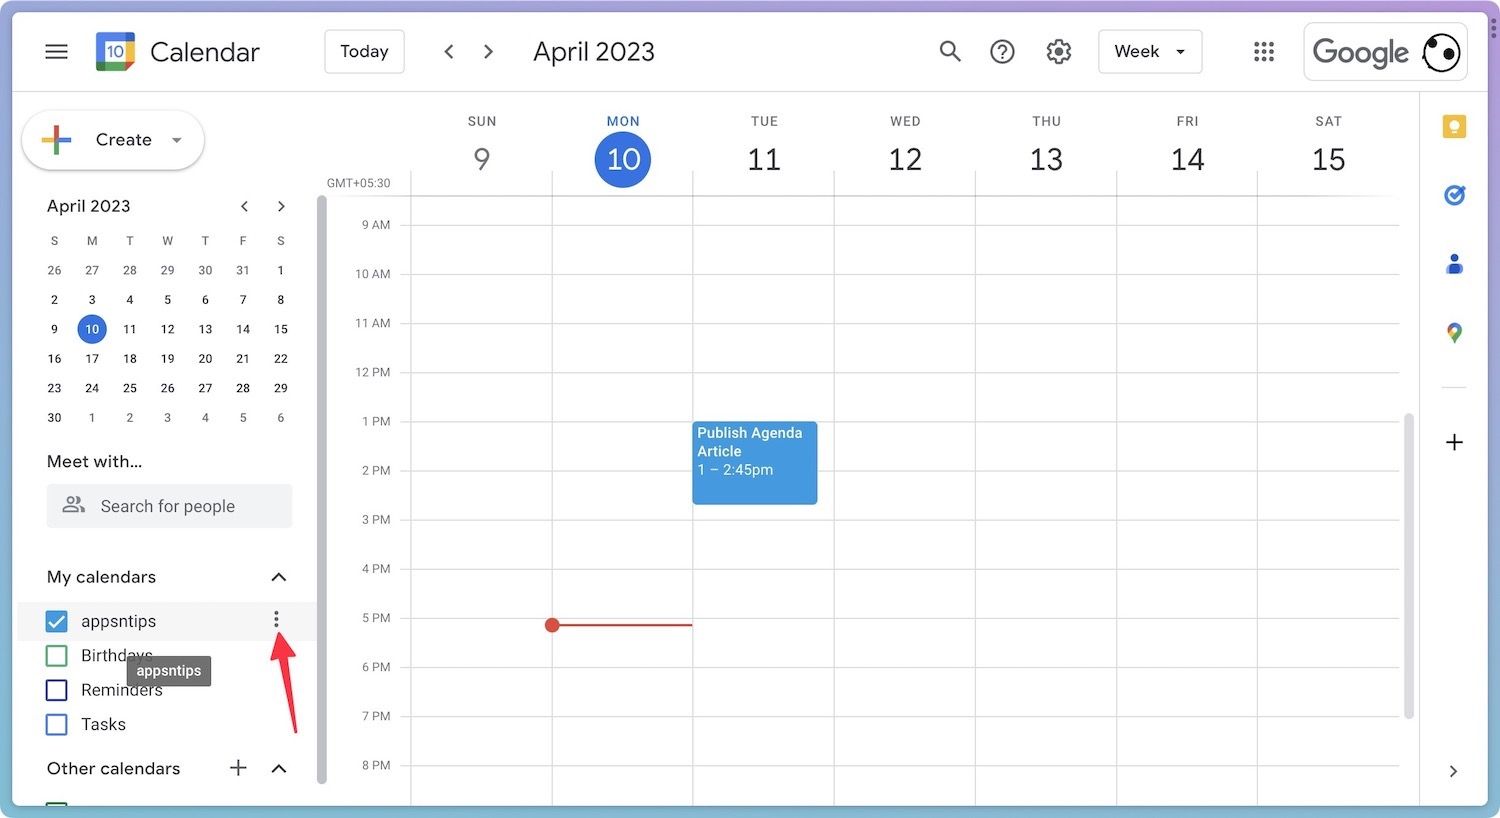Open the Google apps grid

click(x=1264, y=52)
